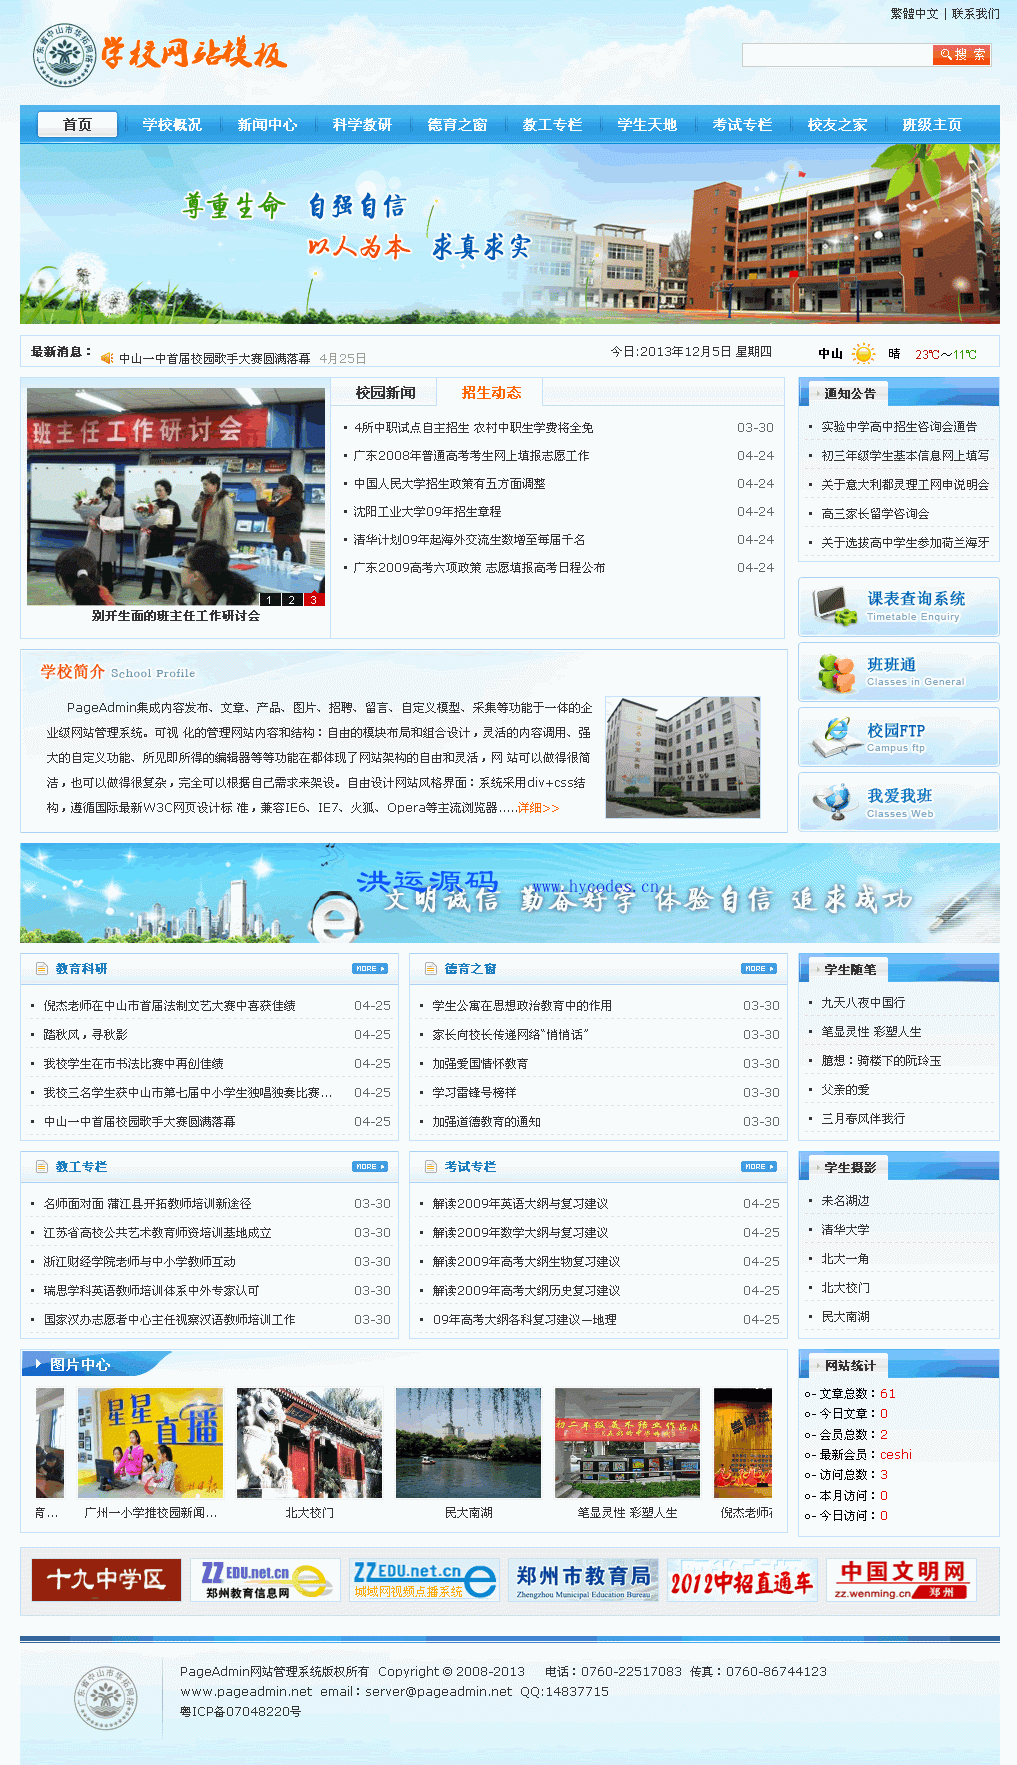1017x1765 pixels.
Task: Open 新闻中心 navigation item
Action: 267,125
